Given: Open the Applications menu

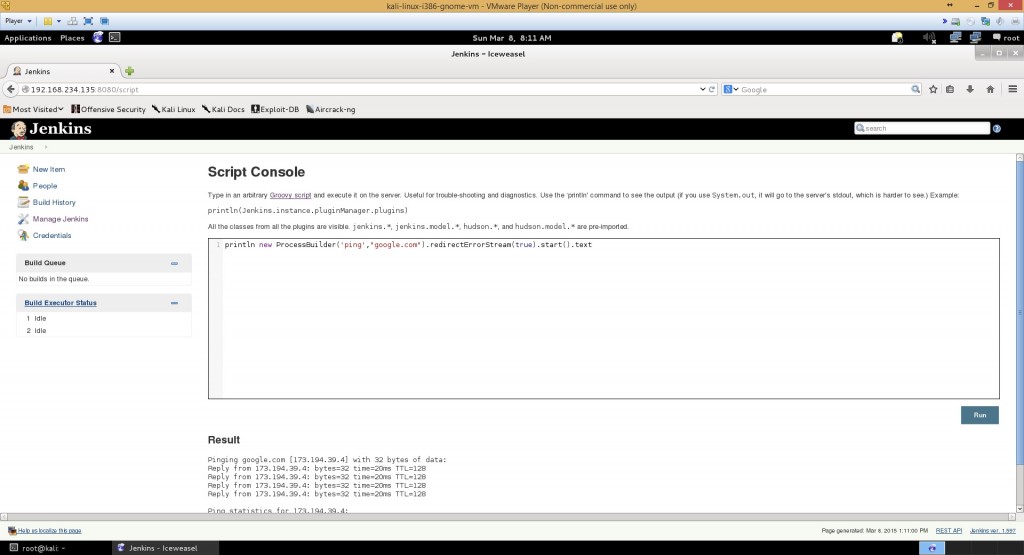Looking at the screenshot, I should pos(27,38).
